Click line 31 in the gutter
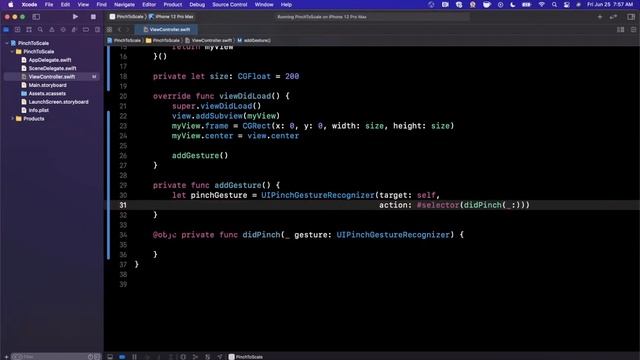 click(x=123, y=205)
